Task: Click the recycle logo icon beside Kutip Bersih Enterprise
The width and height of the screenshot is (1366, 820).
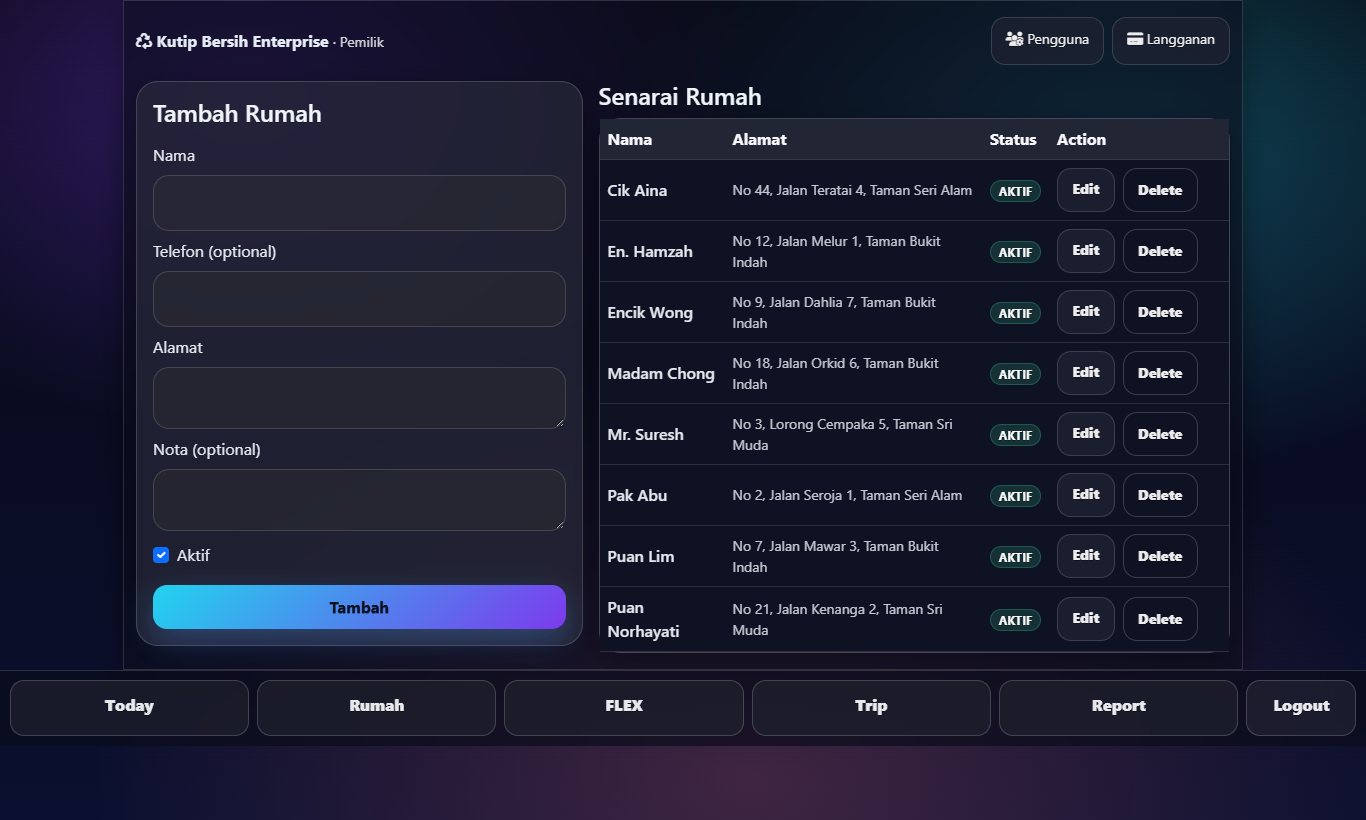Action: tap(144, 42)
